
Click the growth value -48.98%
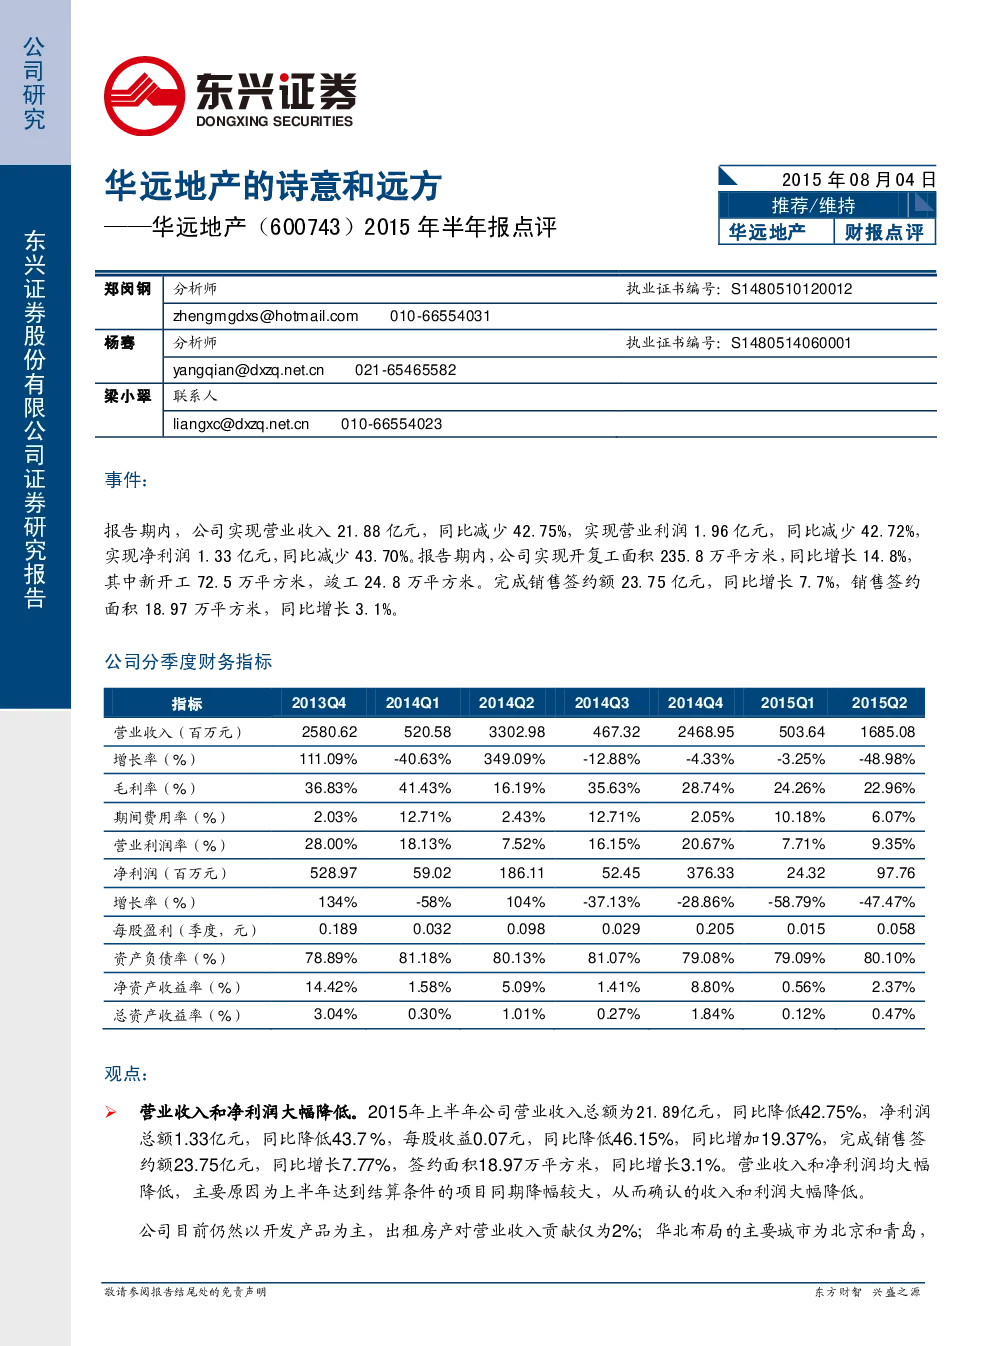pyautogui.click(x=887, y=760)
